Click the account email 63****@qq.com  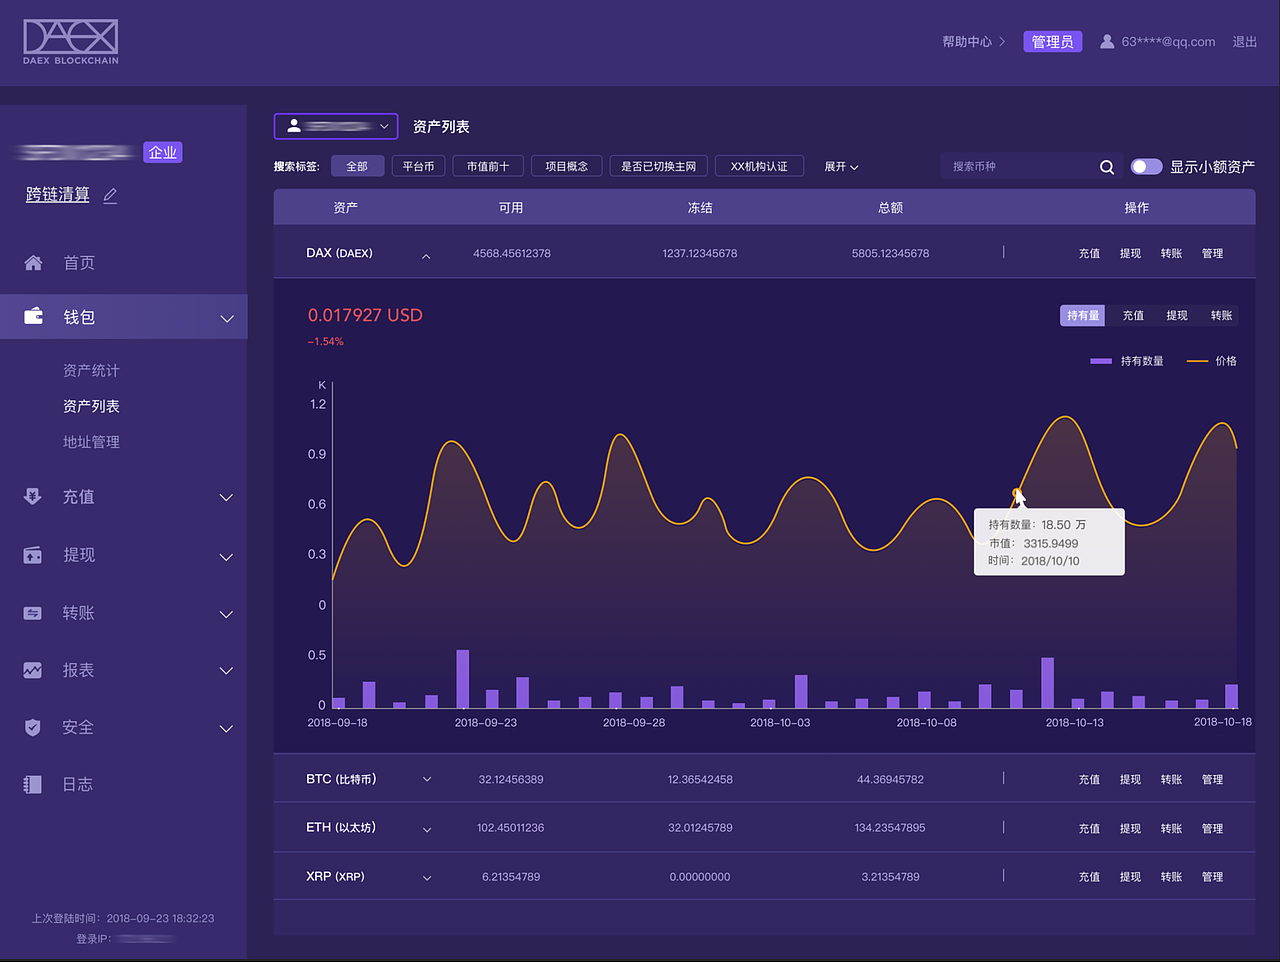coord(1168,42)
